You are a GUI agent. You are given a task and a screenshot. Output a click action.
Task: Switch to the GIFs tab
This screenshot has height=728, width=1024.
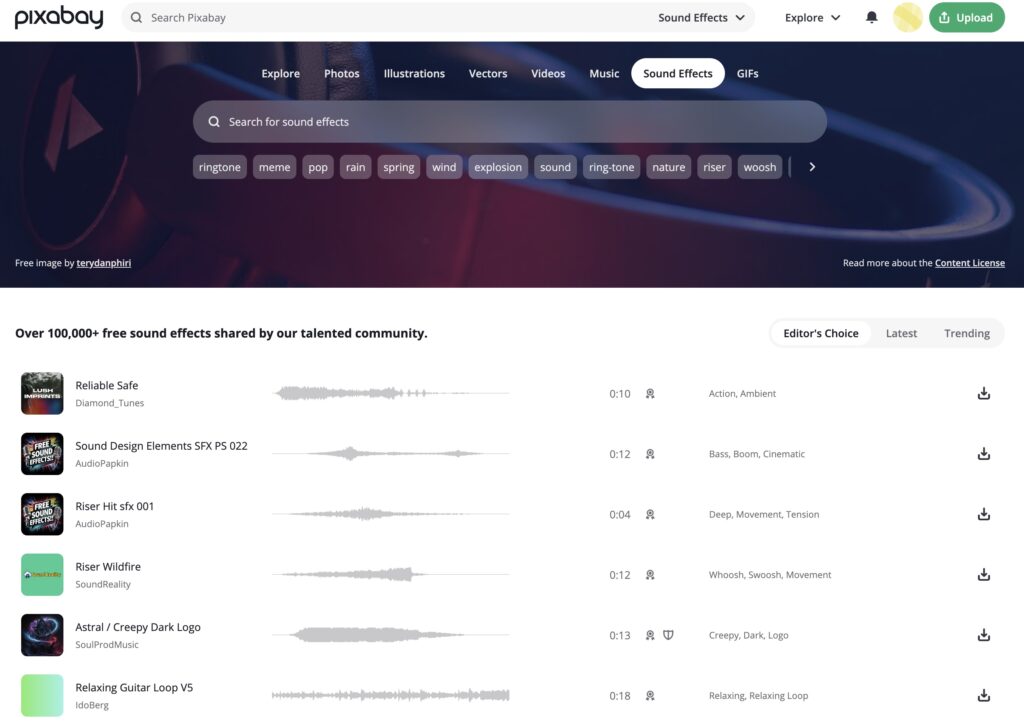click(748, 73)
